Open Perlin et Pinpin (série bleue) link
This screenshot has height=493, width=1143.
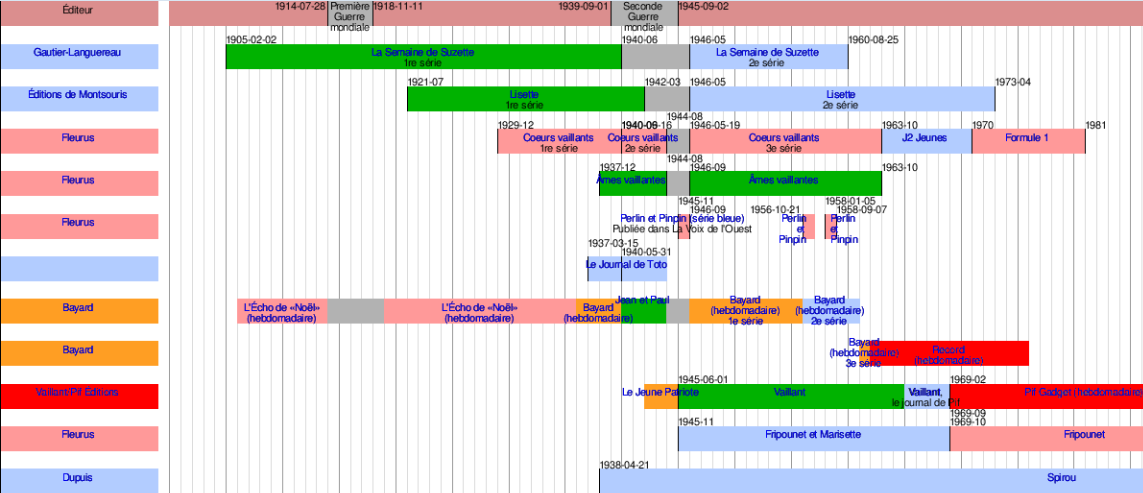(x=682, y=218)
